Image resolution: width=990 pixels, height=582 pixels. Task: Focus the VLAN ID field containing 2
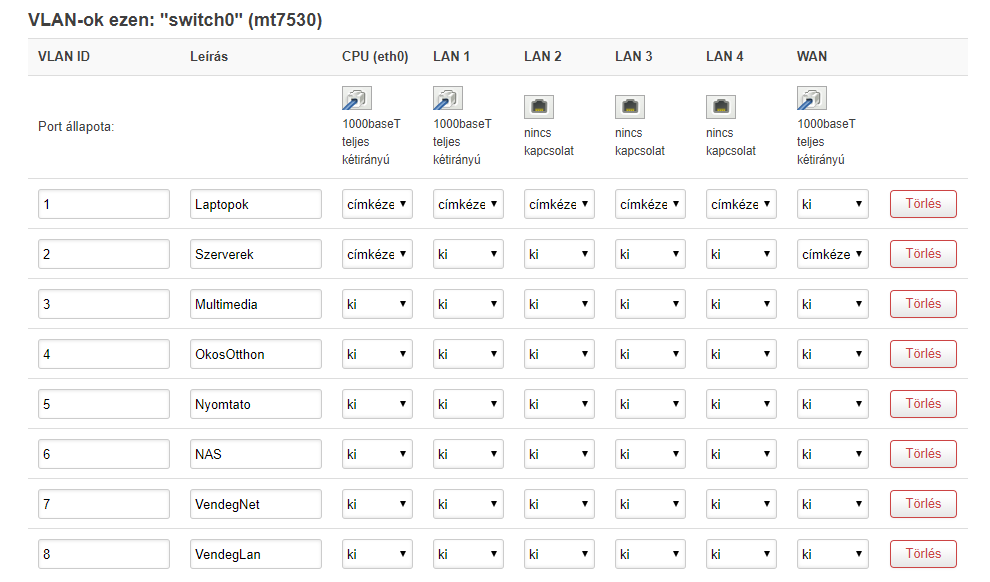tap(104, 254)
